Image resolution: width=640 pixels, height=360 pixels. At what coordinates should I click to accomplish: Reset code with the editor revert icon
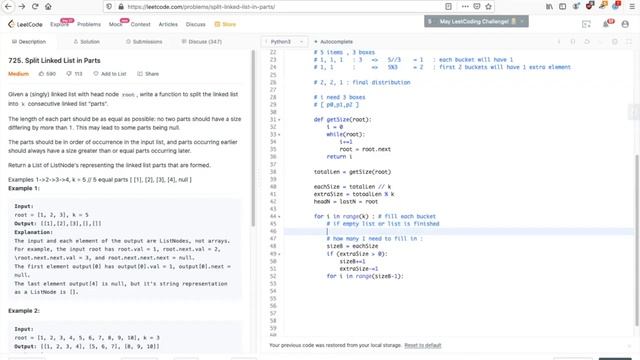click(587, 42)
